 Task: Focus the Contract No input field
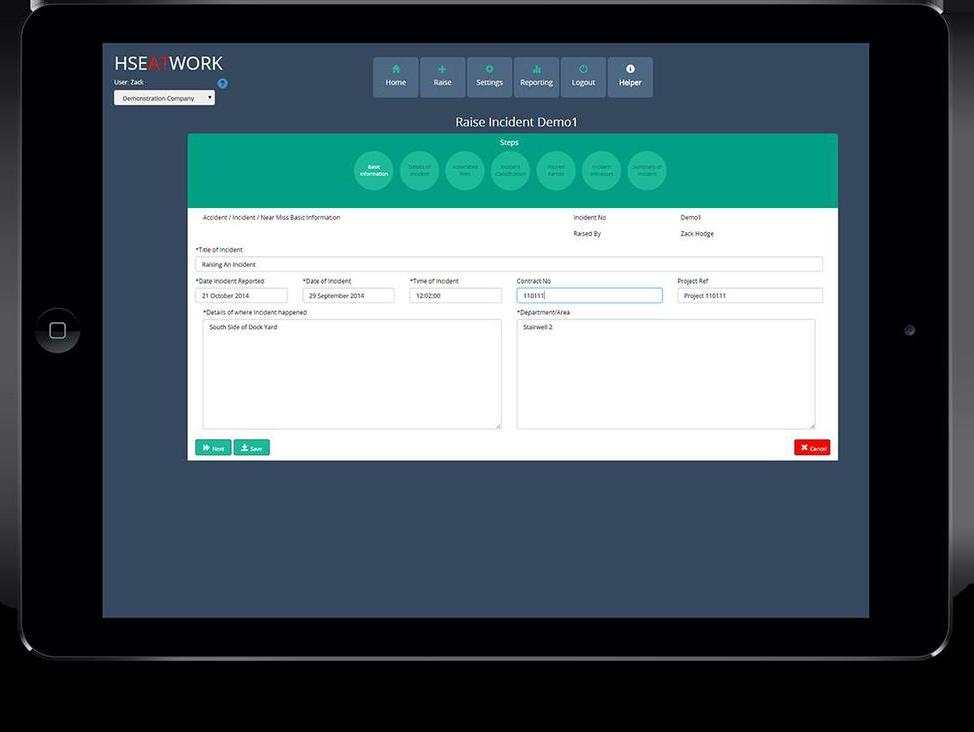[x=589, y=296]
